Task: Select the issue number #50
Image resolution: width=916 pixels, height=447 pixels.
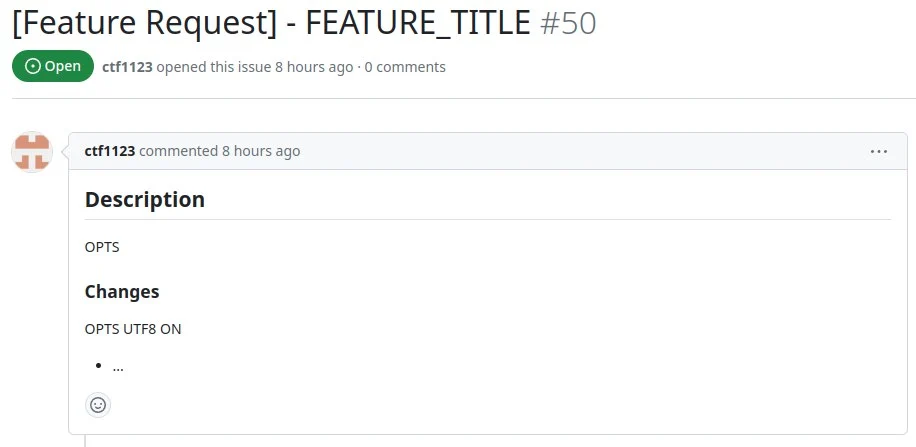Action: tap(568, 23)
